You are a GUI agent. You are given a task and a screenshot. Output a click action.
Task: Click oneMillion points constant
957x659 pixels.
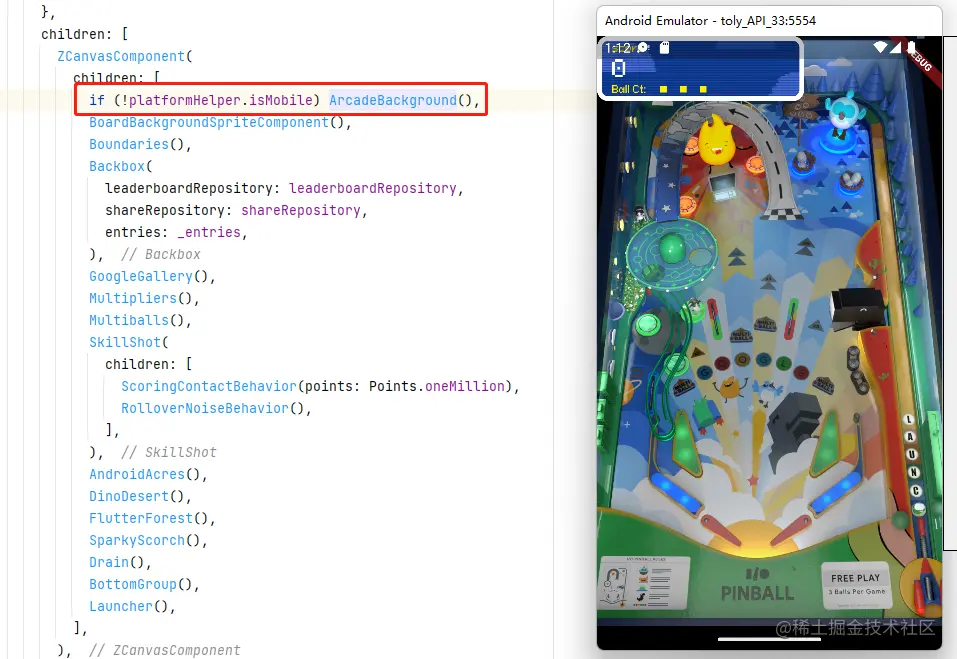click(464, 386)
